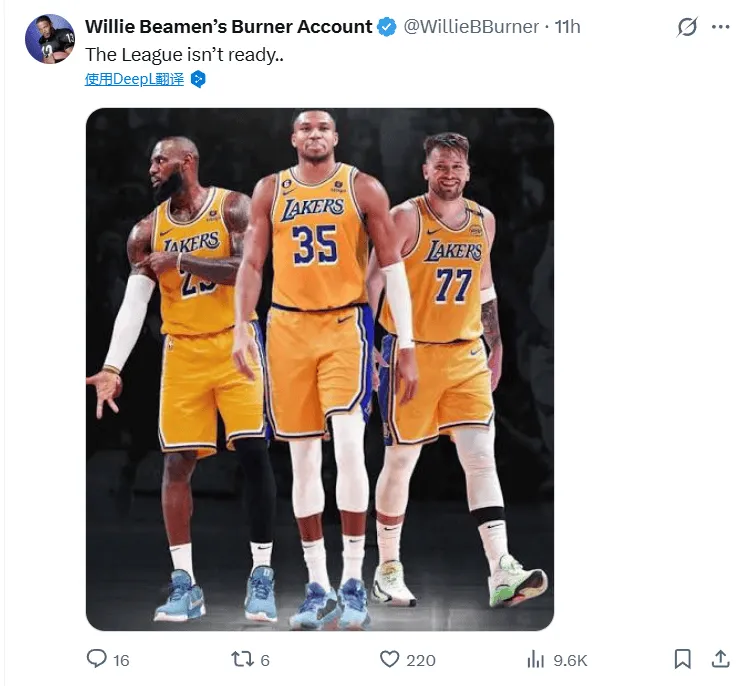This screenshot has height=686, width=746.
Task: Click display name Willie Beamen's Burner Account
Action: point(228,27)
